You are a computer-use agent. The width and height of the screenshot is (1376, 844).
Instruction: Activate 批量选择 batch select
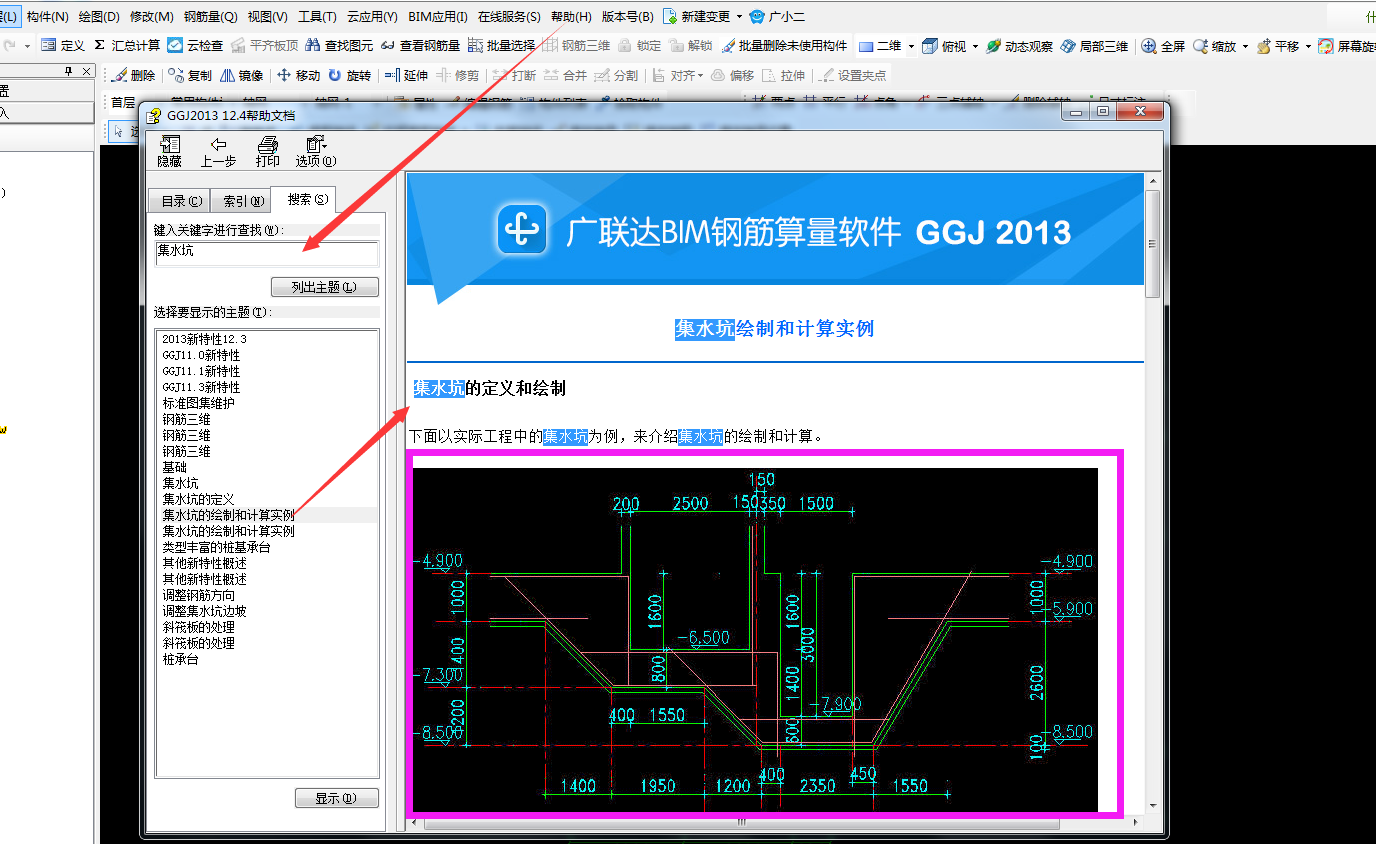[x=502, y=46]
